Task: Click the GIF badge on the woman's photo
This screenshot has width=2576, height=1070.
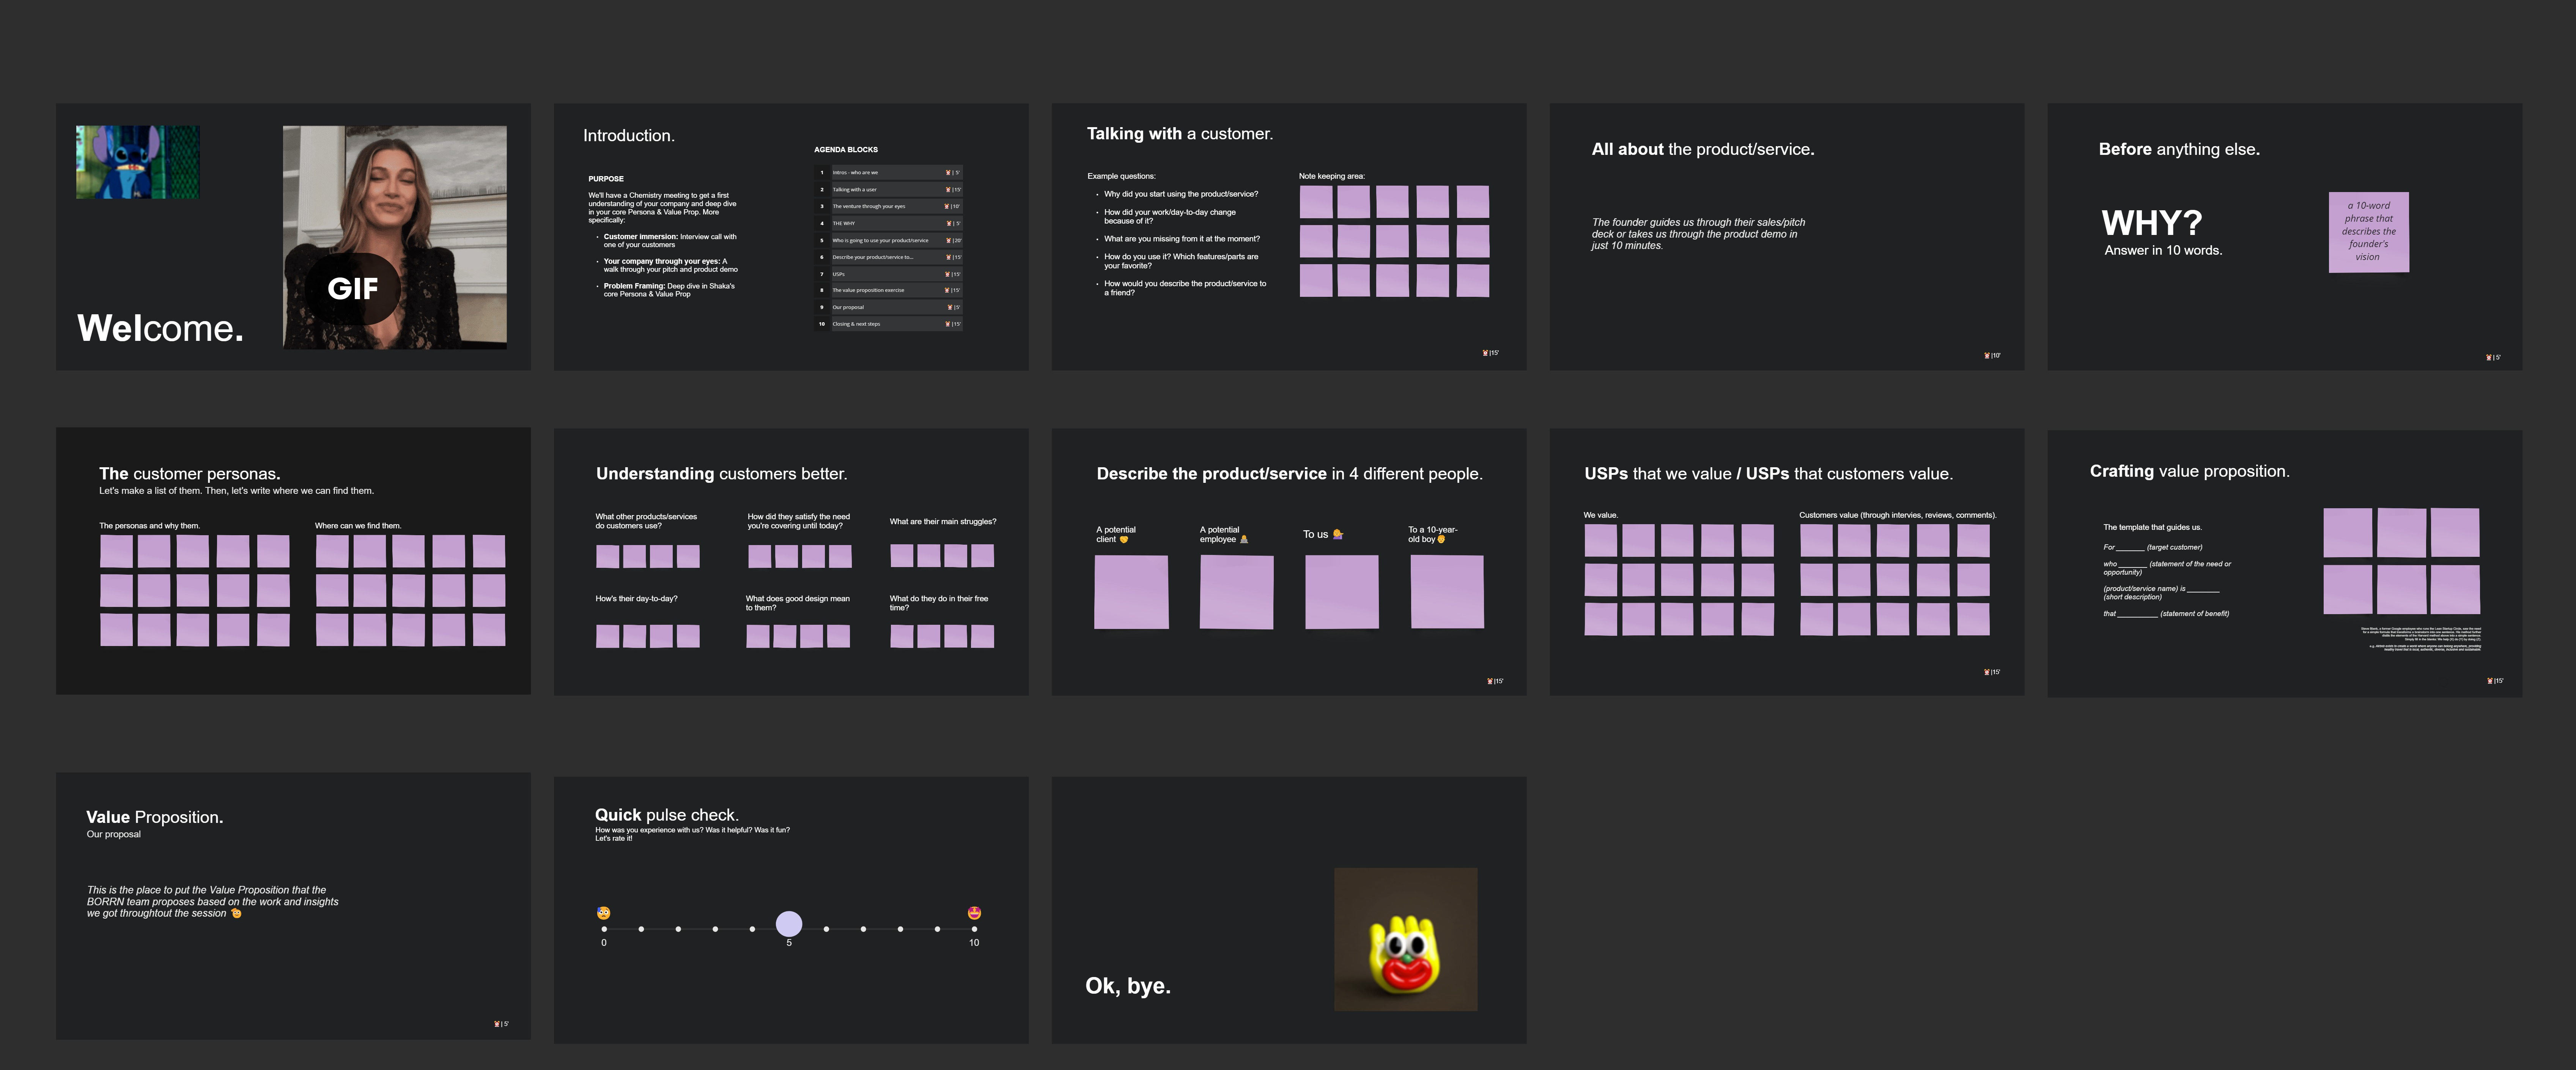Action: (x=352, y=288)
